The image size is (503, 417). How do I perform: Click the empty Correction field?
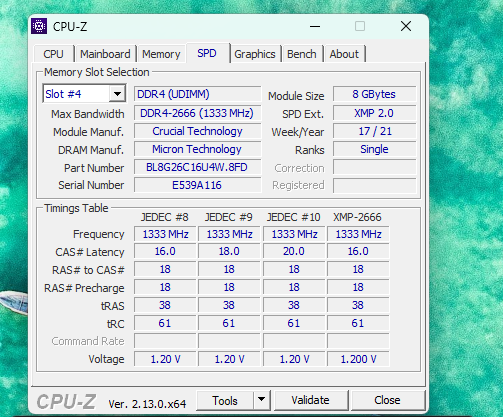tap(374, 167)
